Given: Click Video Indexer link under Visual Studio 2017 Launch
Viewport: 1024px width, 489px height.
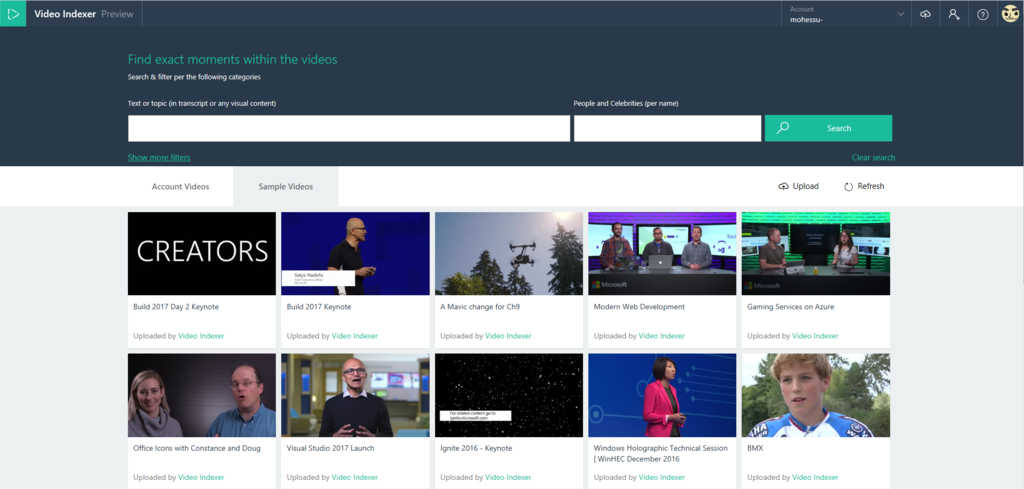Looking at the screenshot, I should (x=355, y=478).
